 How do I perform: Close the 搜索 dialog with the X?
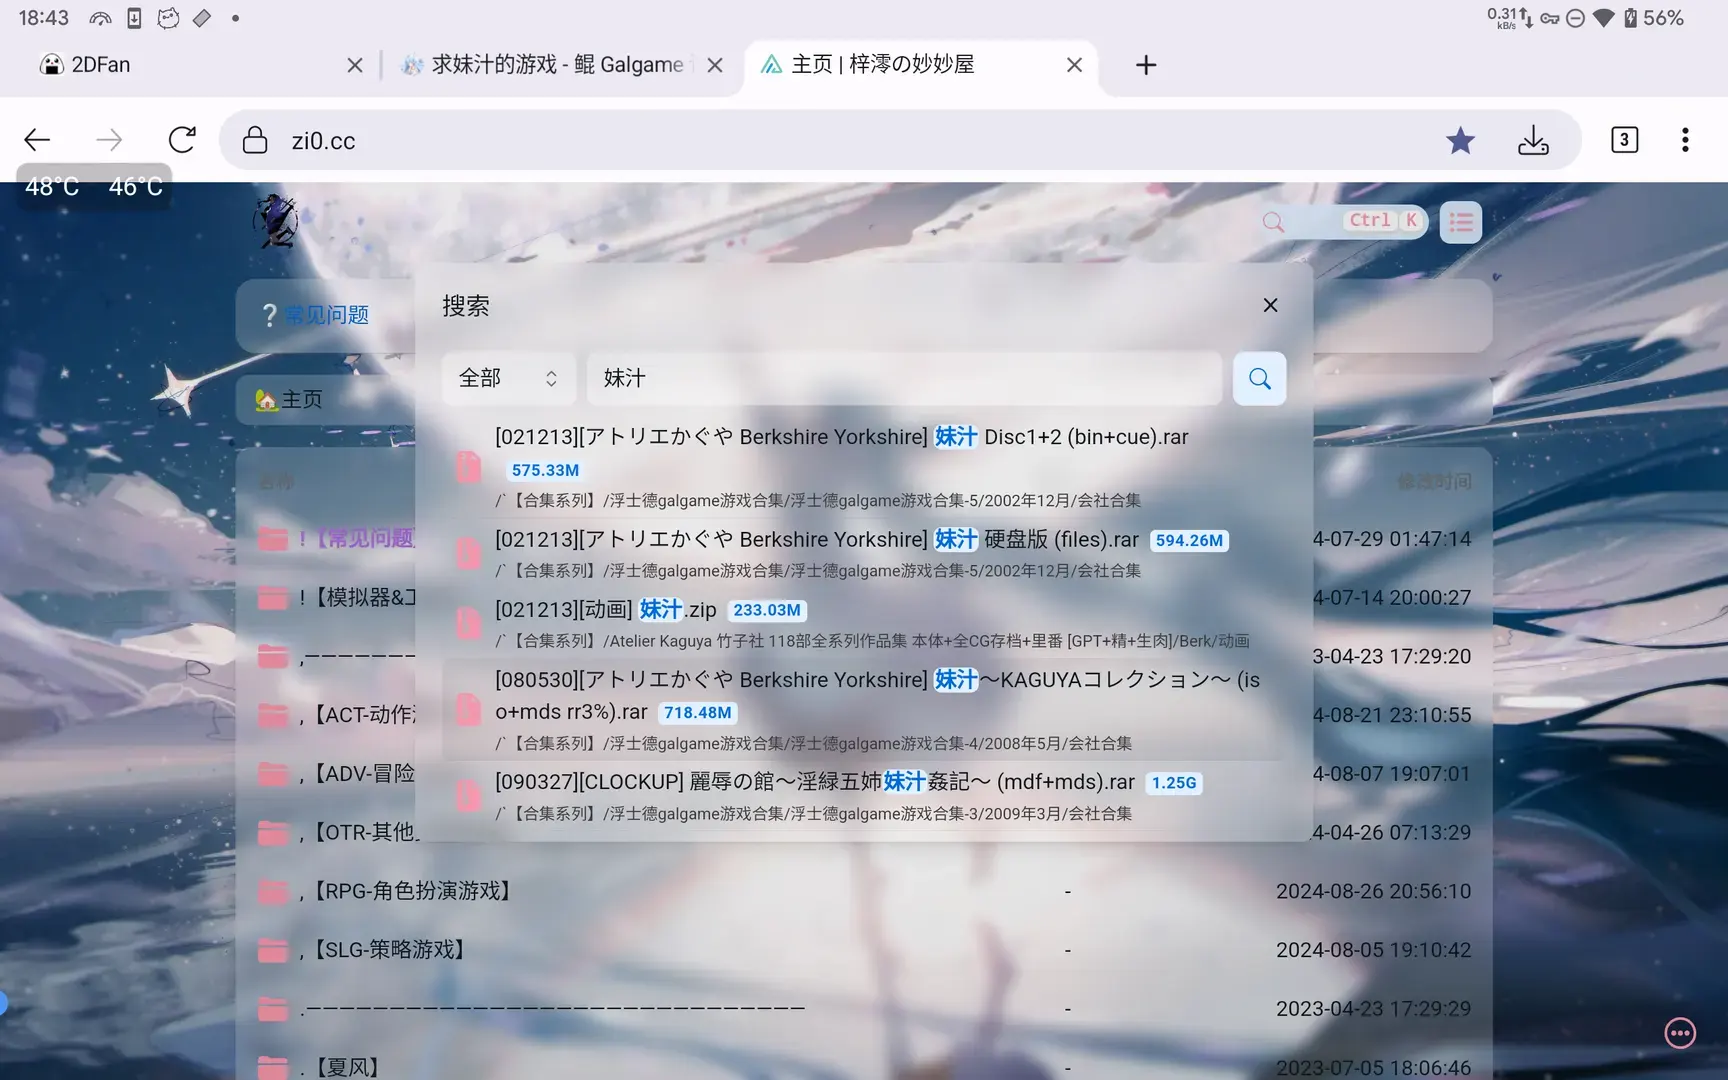click(1270, 305)
